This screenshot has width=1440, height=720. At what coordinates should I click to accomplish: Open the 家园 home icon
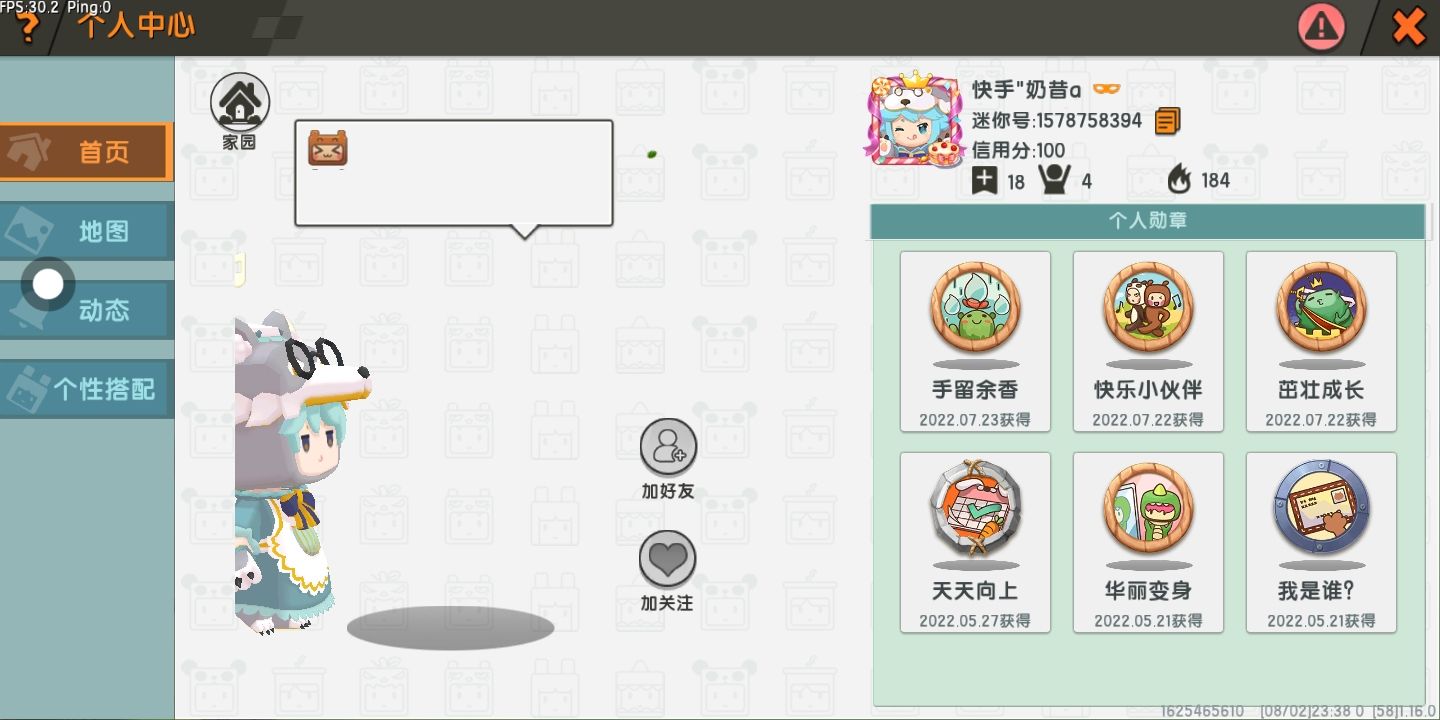tap(240, 102)
